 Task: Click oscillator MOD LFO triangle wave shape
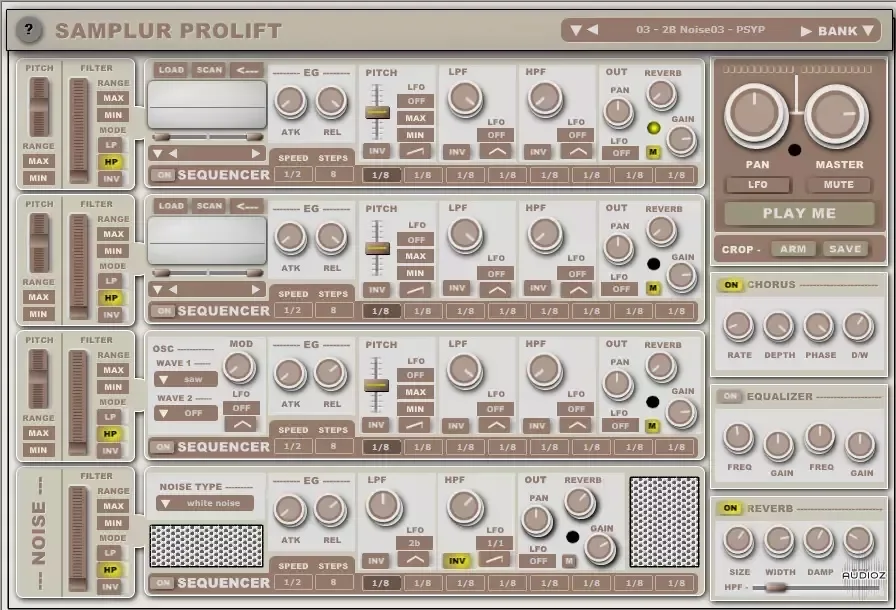coord(241,424)
